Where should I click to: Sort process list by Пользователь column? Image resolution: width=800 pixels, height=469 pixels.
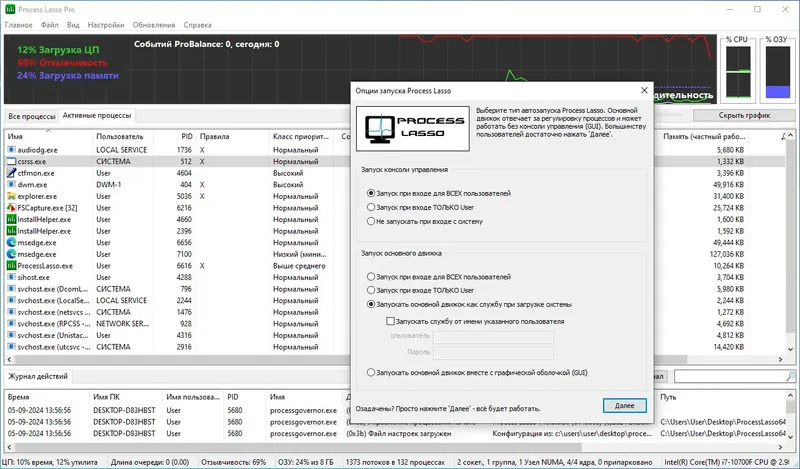coord(122,137)
